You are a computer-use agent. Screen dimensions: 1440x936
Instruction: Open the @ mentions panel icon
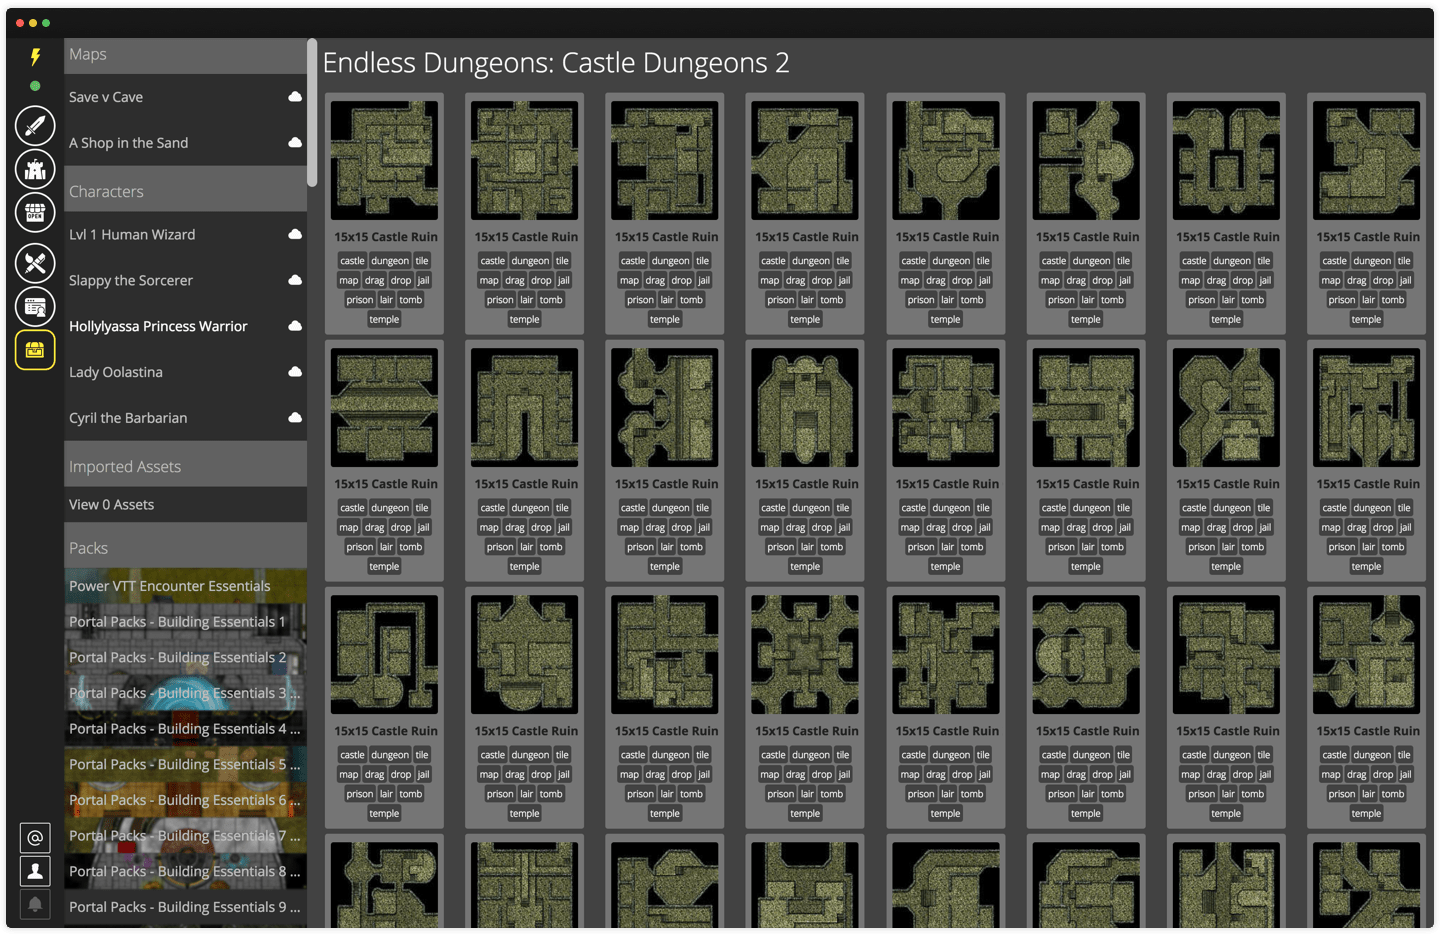point(34,837)
